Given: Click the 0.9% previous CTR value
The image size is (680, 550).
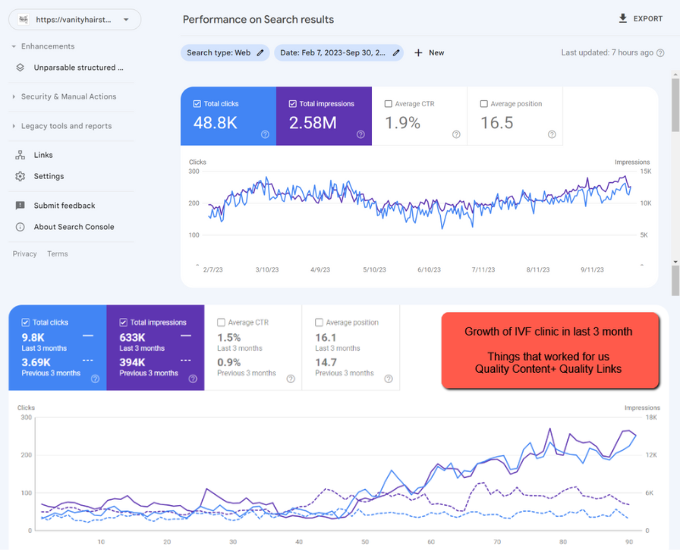Looking at the screenshot, I should (x=229, y=362).
